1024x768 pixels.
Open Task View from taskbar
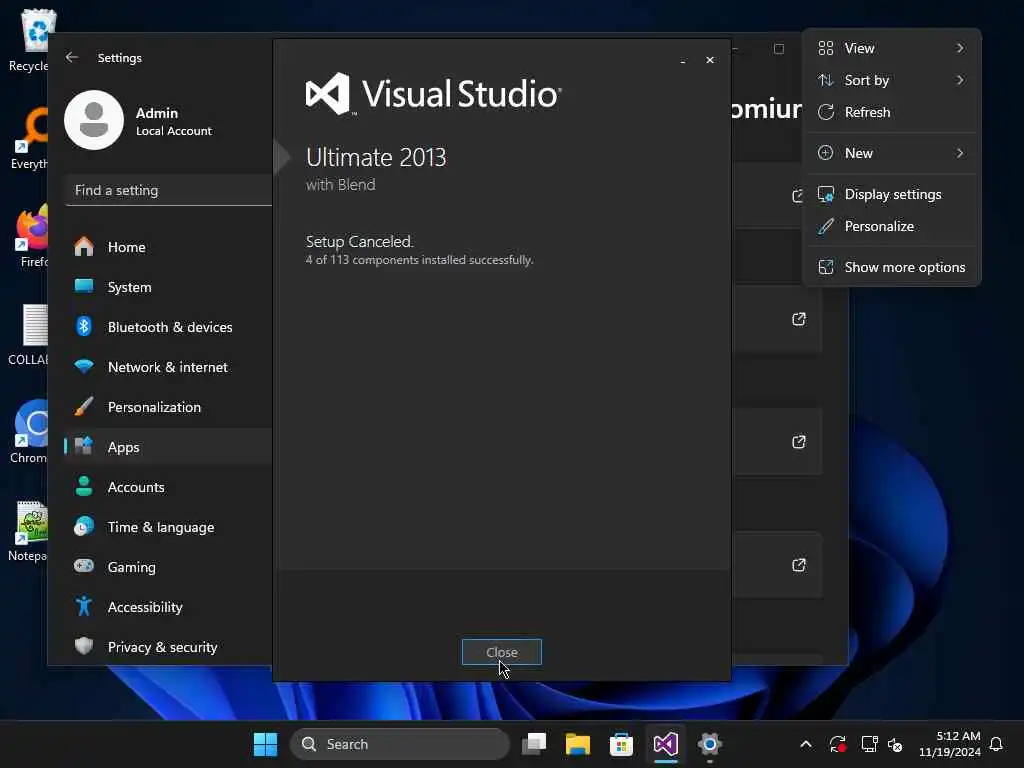534,744
